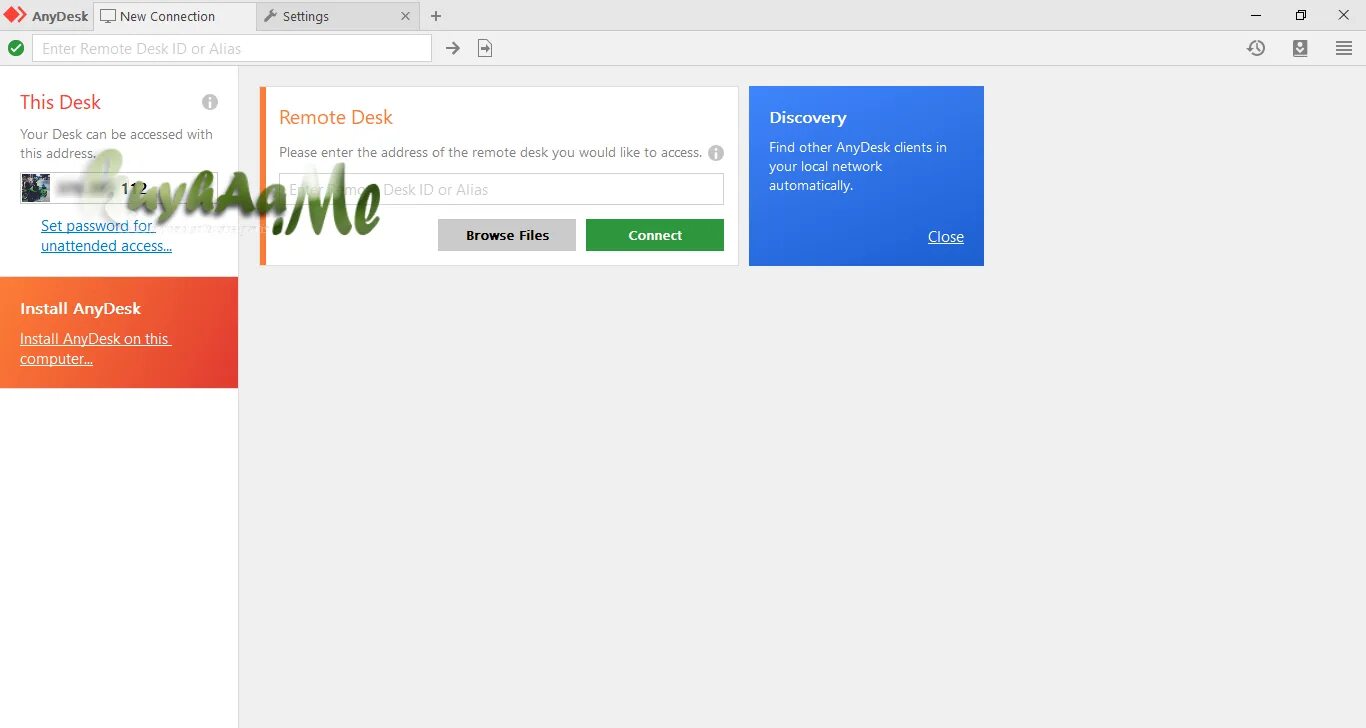Screen dimensions: 1366x728
Task: Open the Settings tab
Action: pos(337,16)
